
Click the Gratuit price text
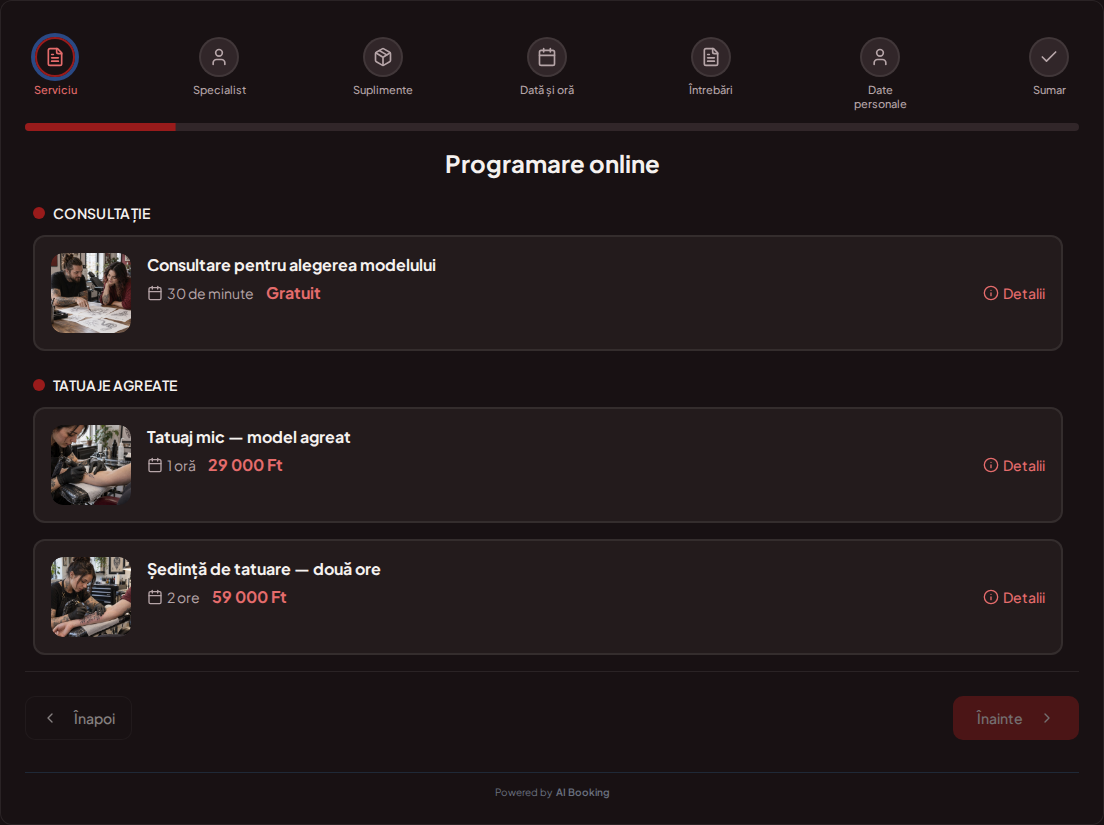(x=293, y=294)
